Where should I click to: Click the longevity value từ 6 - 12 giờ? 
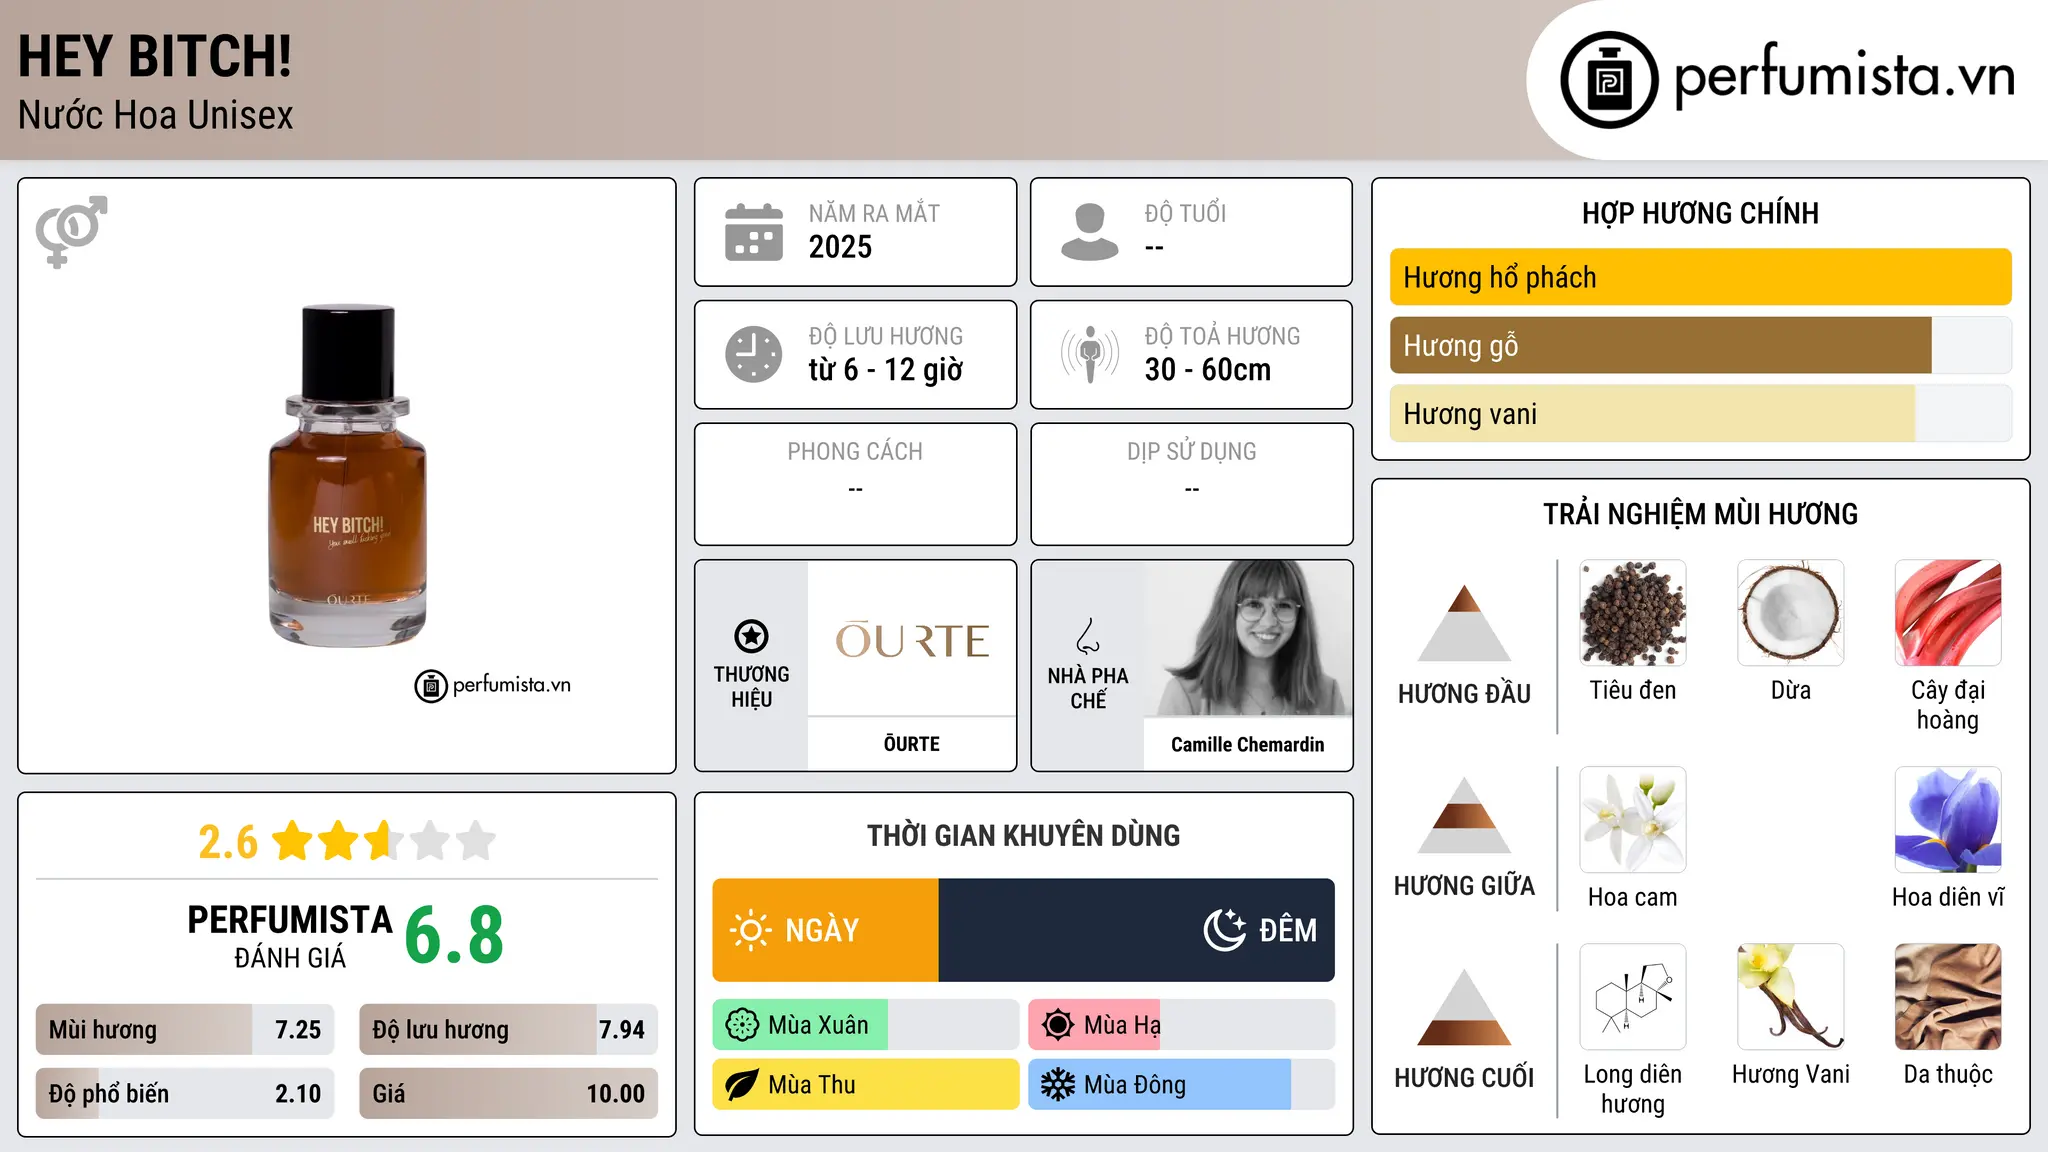pos(886,370)
